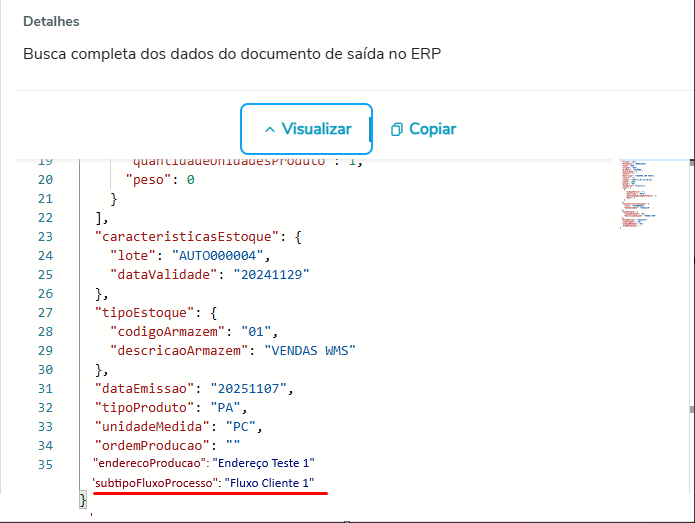This screenshot has height=523, width=695.
Task: Click the Copiar button
Action: click(423, 129)
